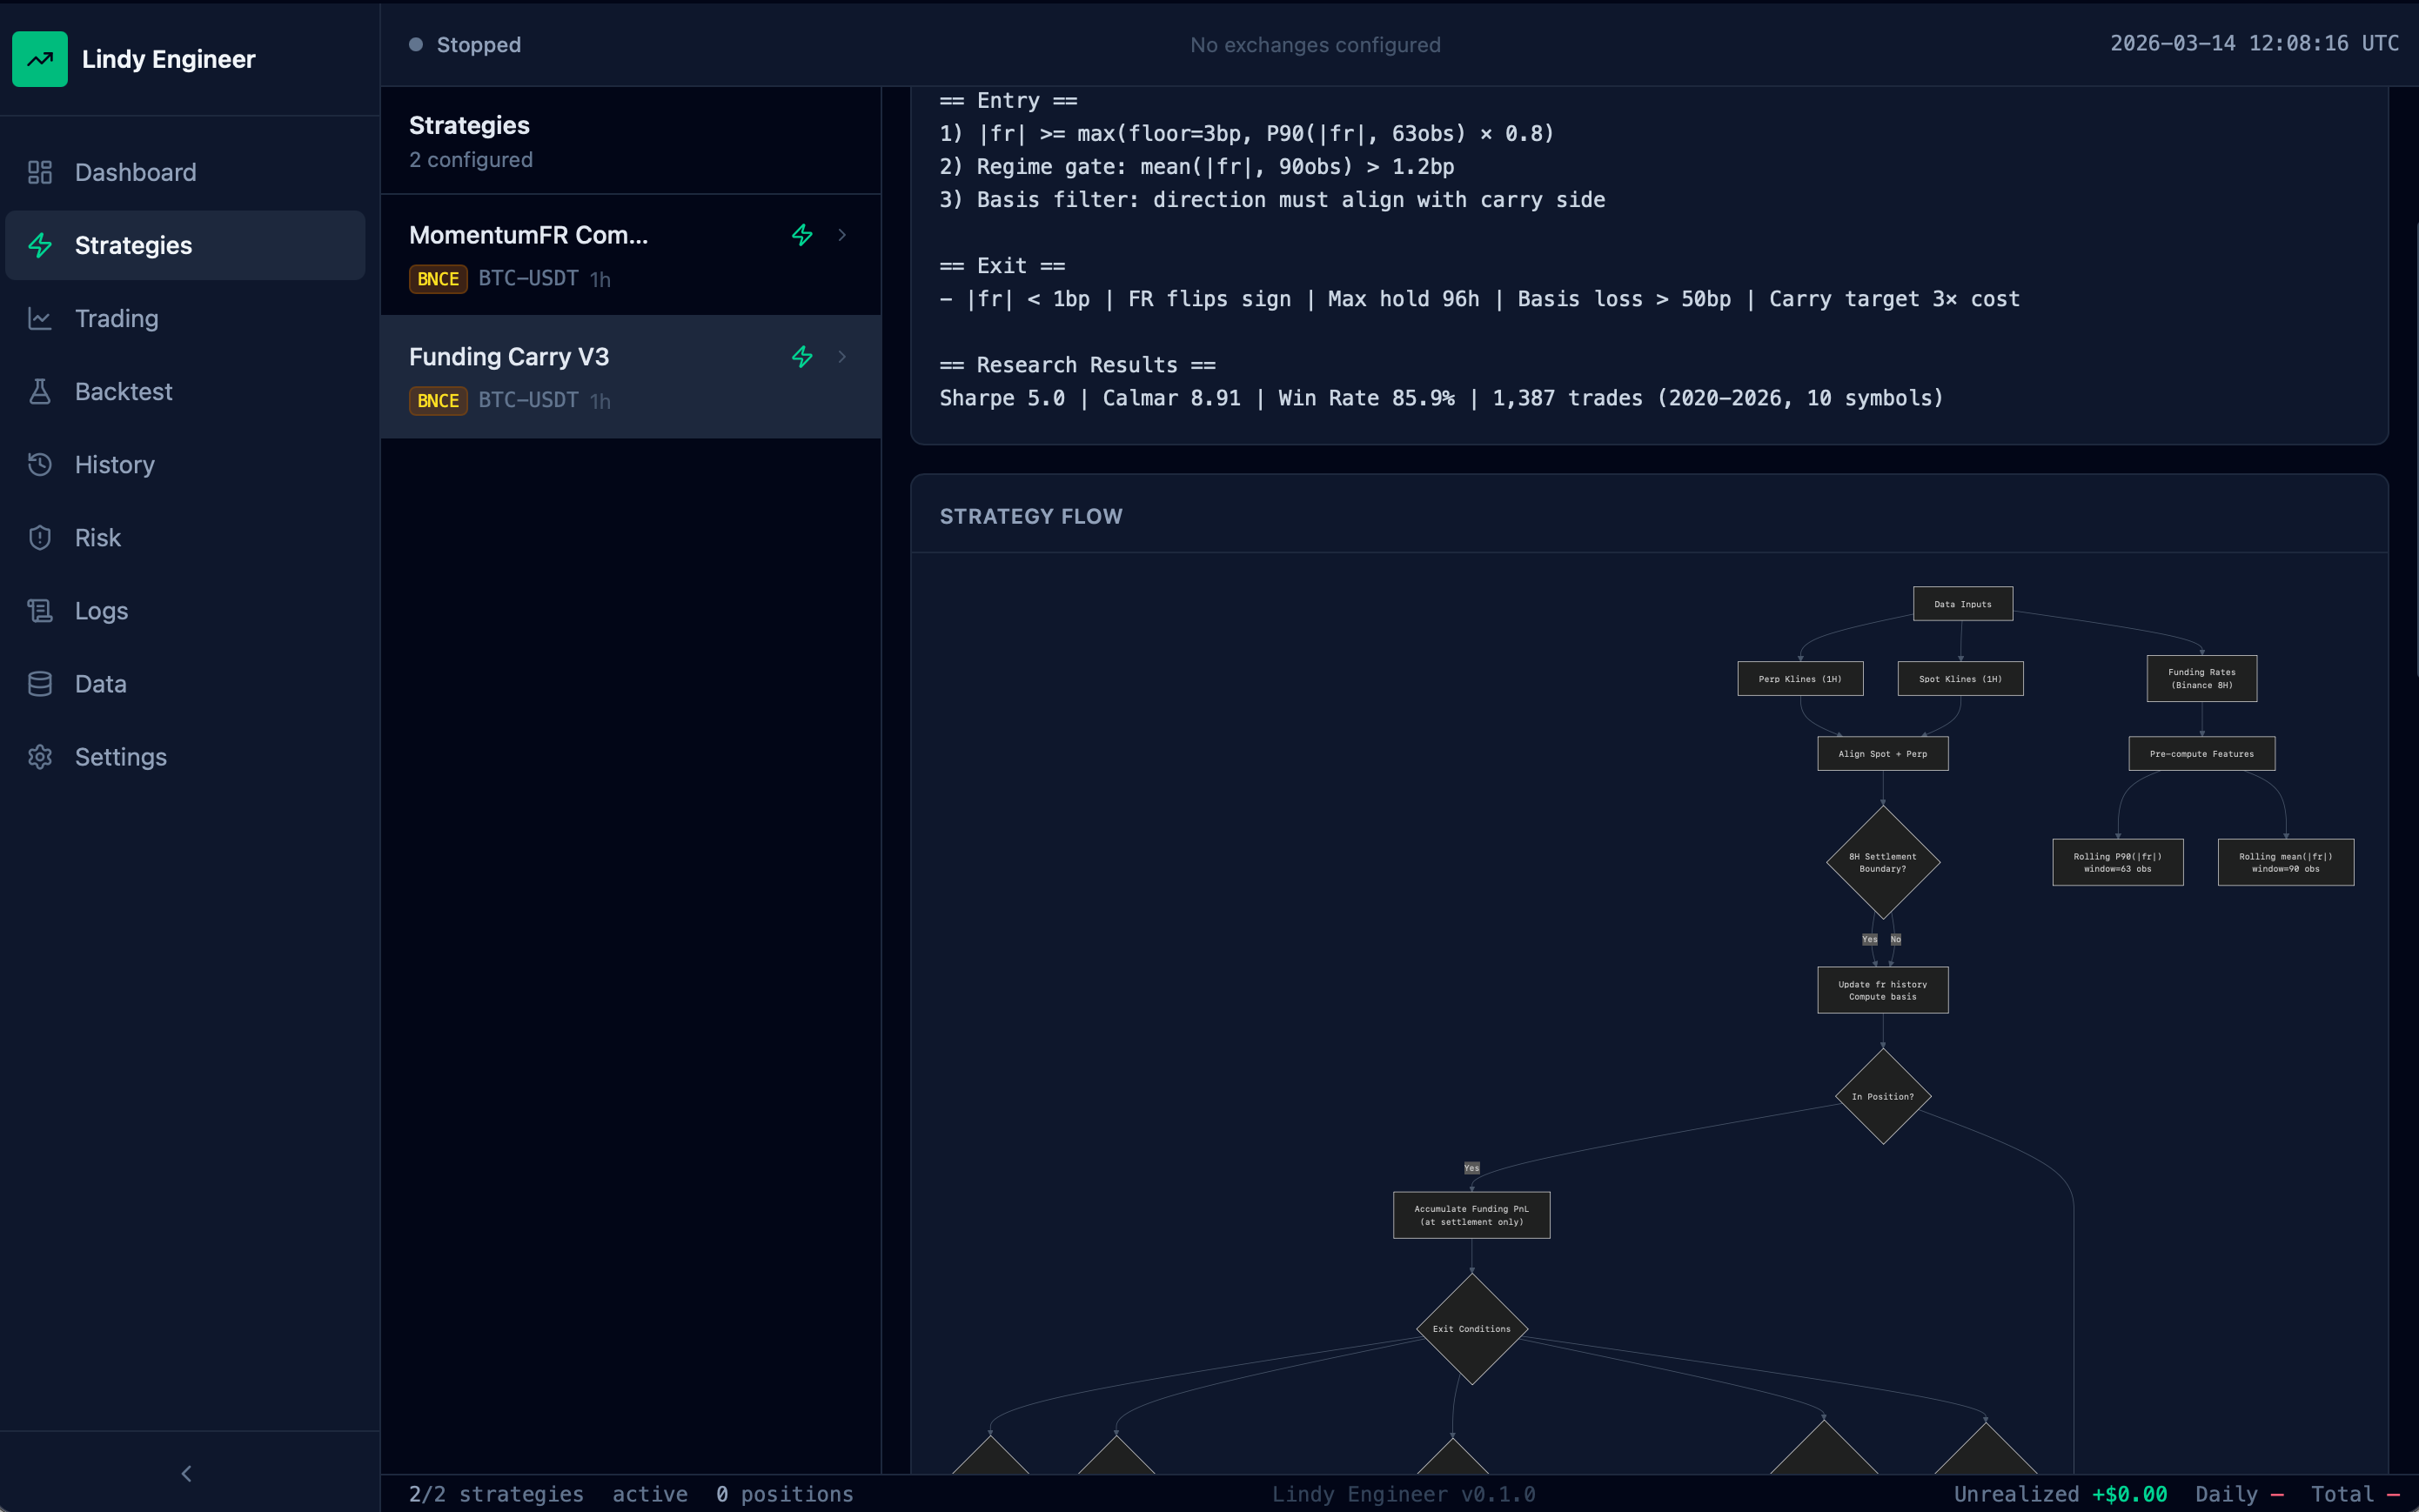Click the History clock icon
Viewport: 2419px width, 1512px height.
click(40, 464)
